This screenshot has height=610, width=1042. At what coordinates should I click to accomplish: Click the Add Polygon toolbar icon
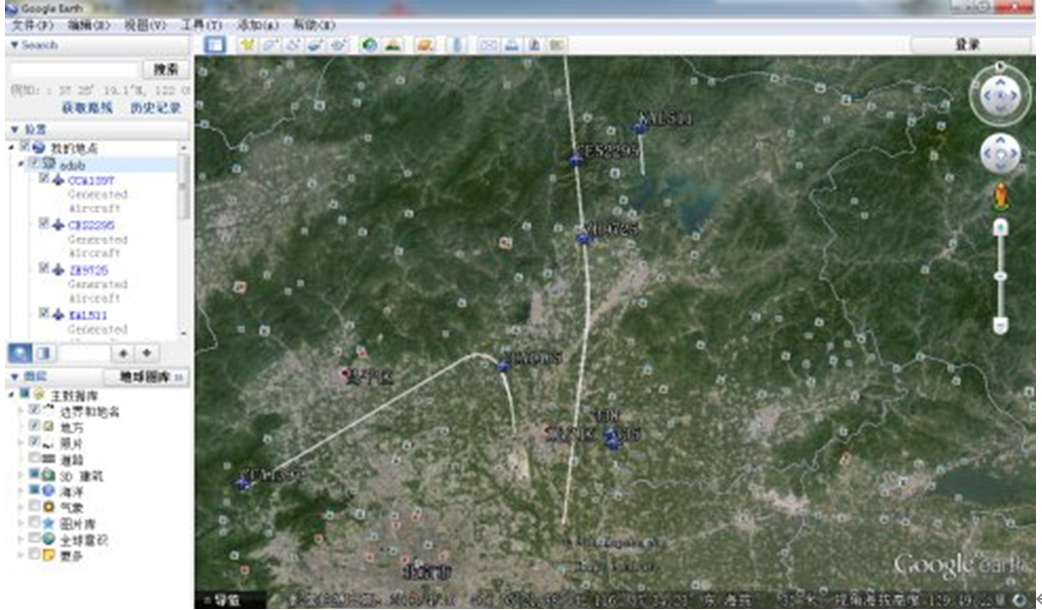[270, 45]
